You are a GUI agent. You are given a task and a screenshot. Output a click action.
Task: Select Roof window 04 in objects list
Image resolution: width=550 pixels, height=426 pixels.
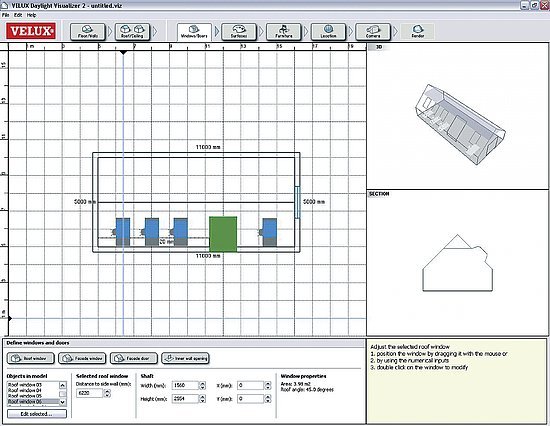pyautogui.click(x=25, y=390)
